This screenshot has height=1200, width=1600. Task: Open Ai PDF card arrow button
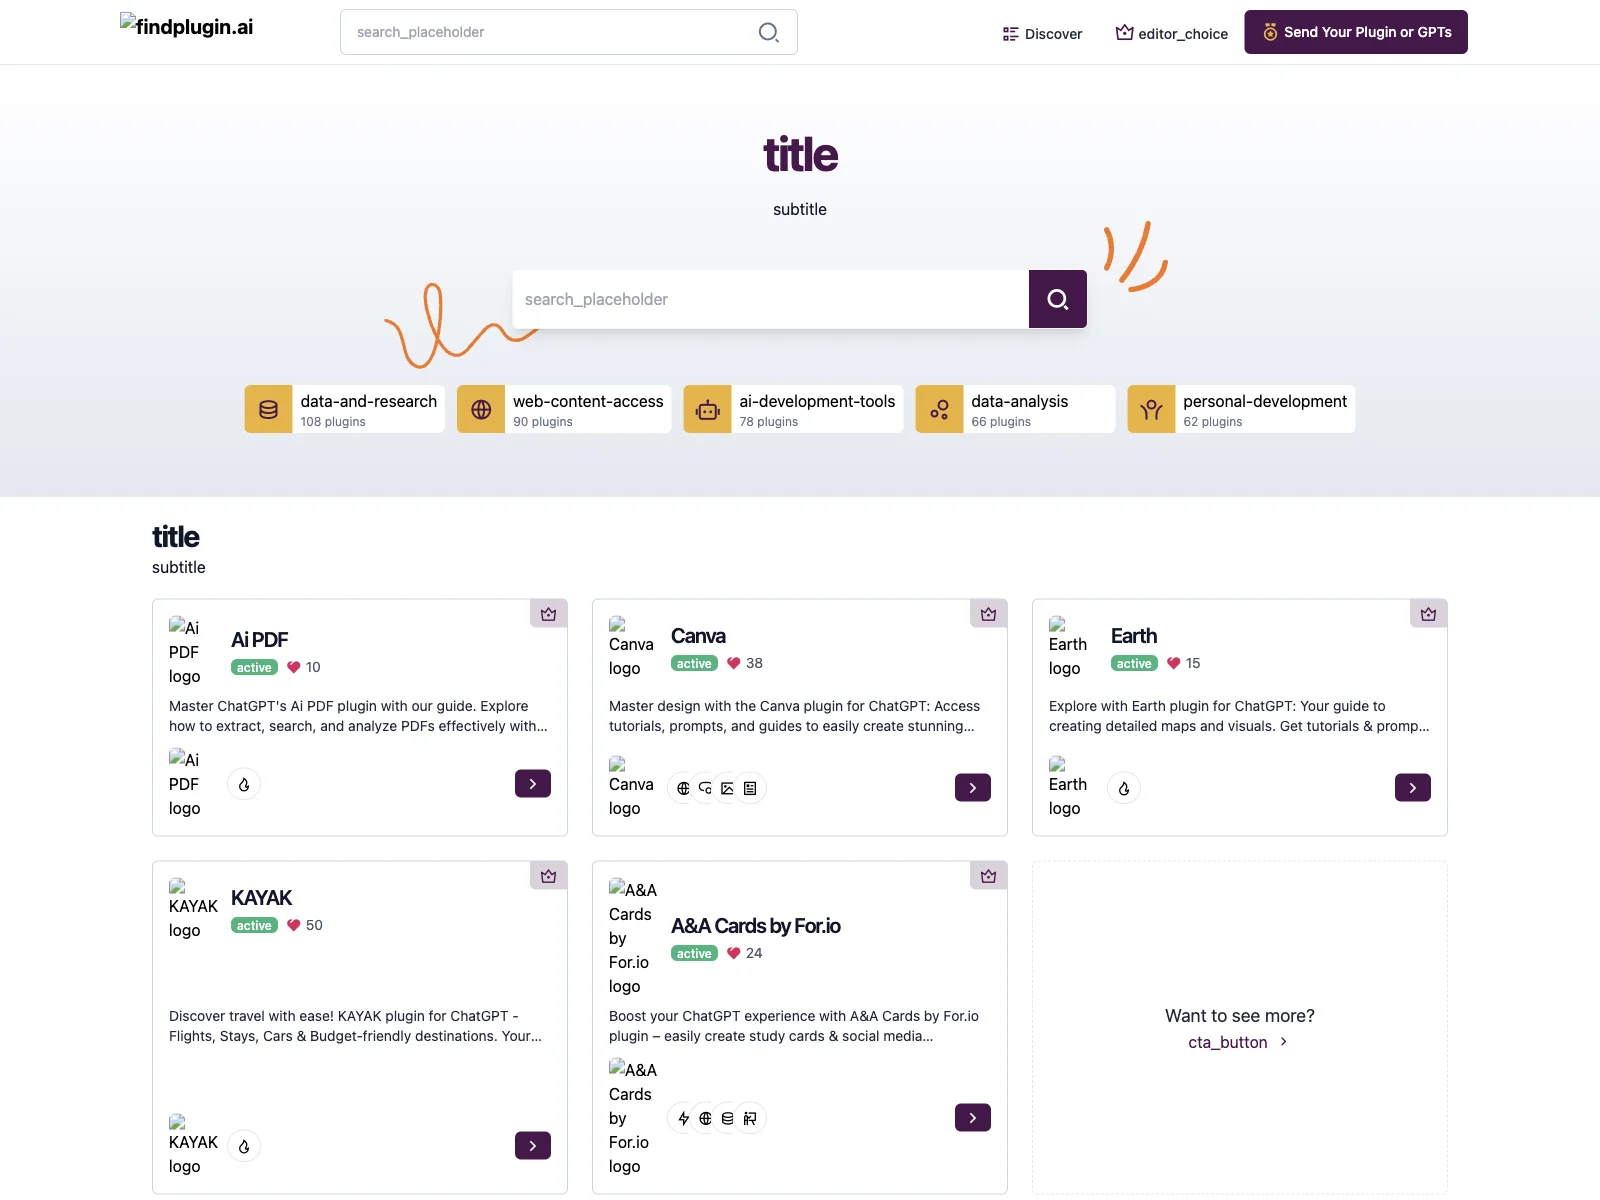[x=533, y=784]
